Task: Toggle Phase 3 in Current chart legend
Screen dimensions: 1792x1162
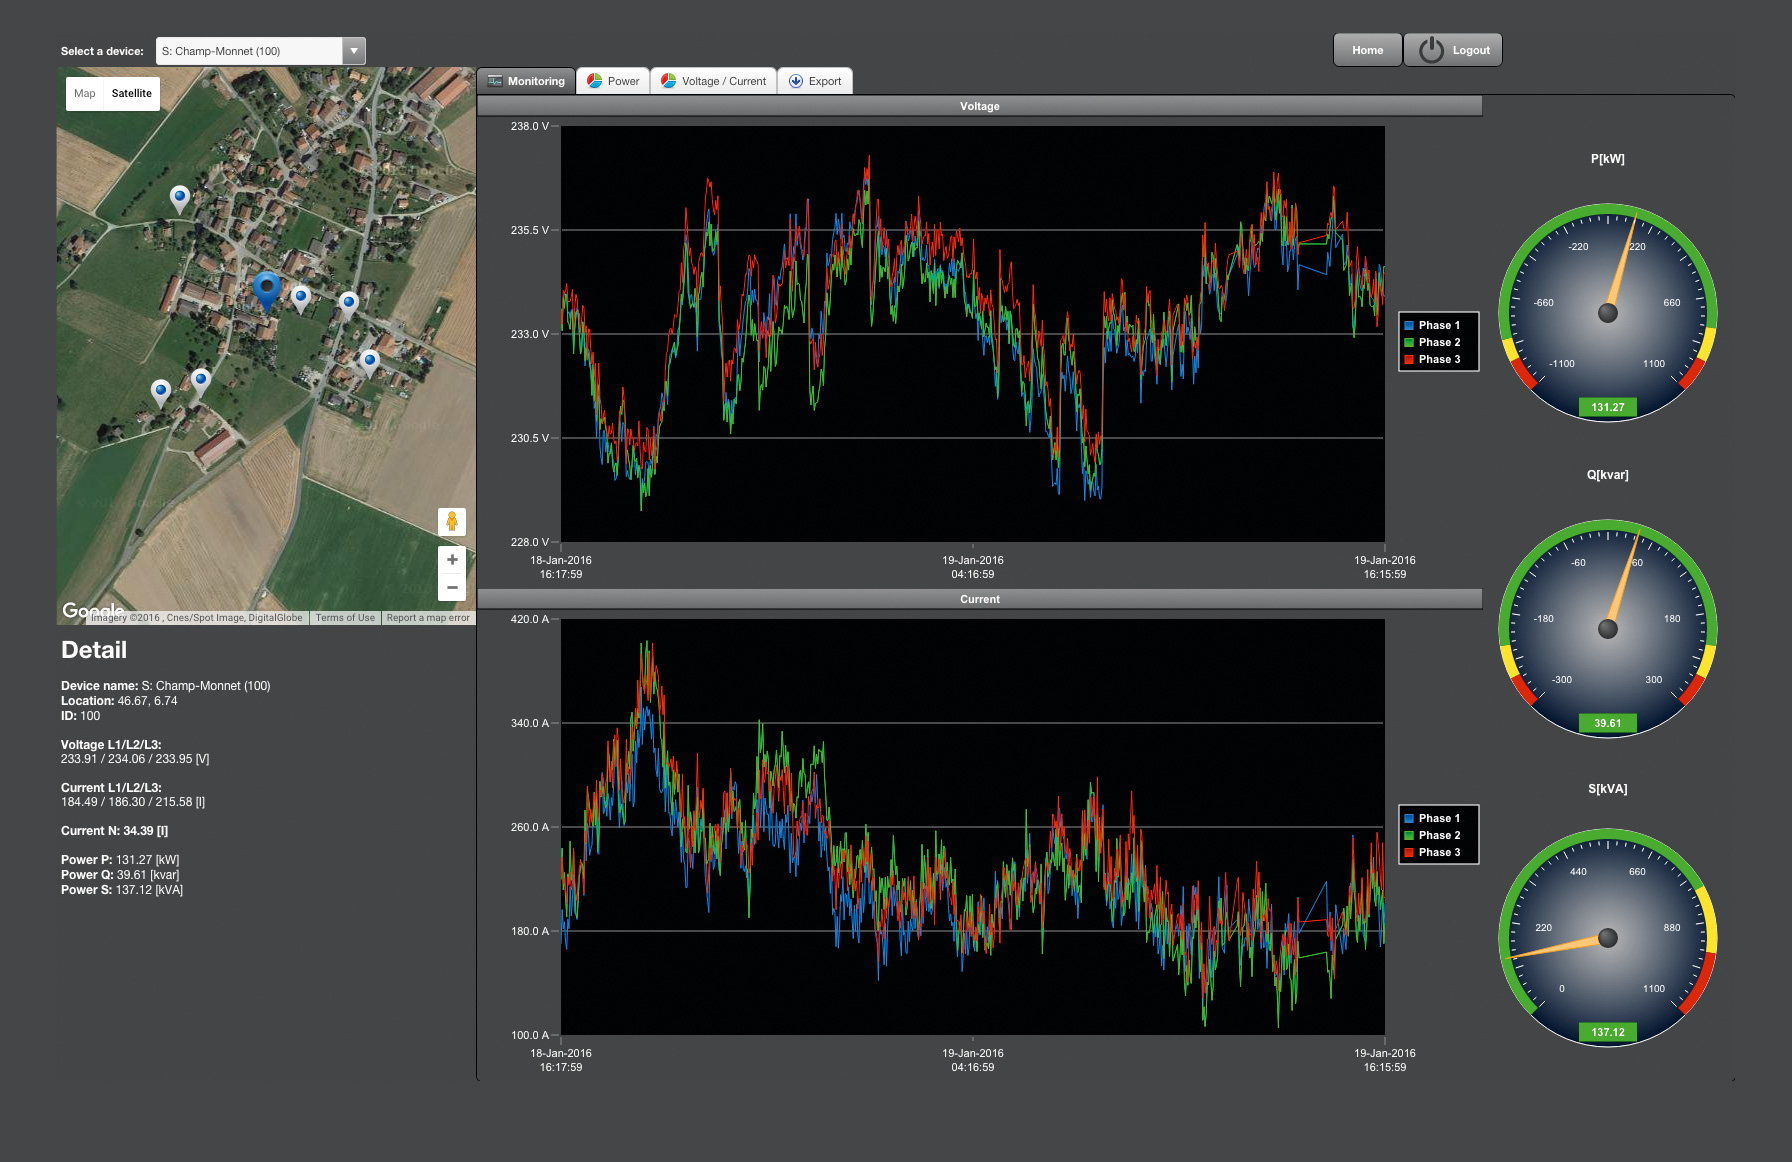Action: (1438, 852)
